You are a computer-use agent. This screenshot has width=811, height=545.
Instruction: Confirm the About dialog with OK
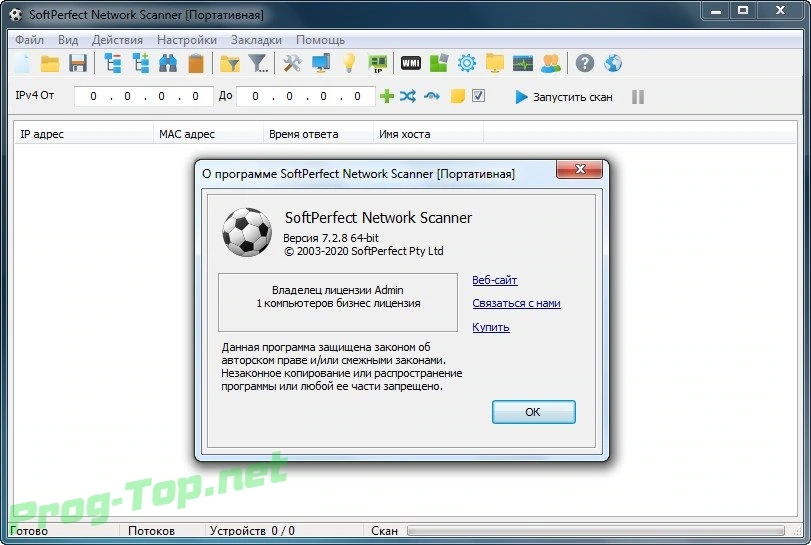pos(533,412)
